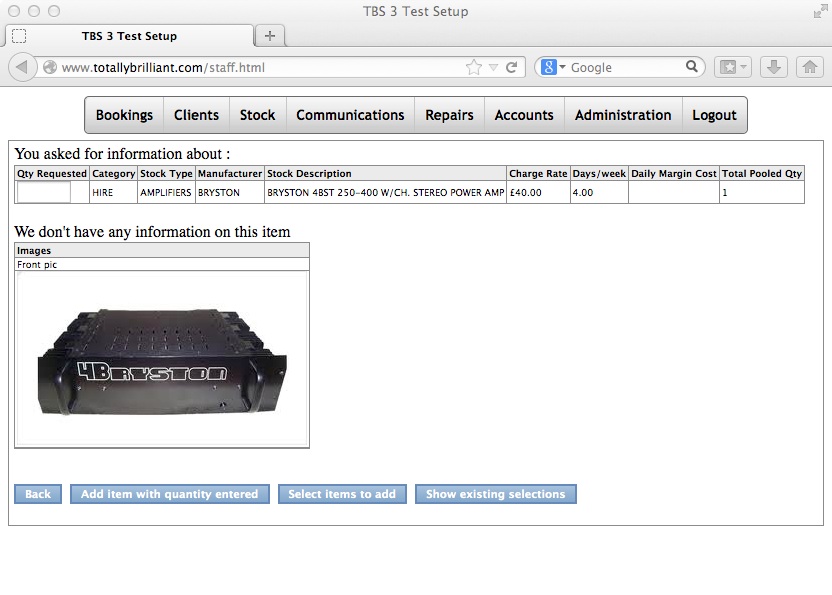Click Show existing selections button
Screen dimensions: 832x595
(495, 494)
